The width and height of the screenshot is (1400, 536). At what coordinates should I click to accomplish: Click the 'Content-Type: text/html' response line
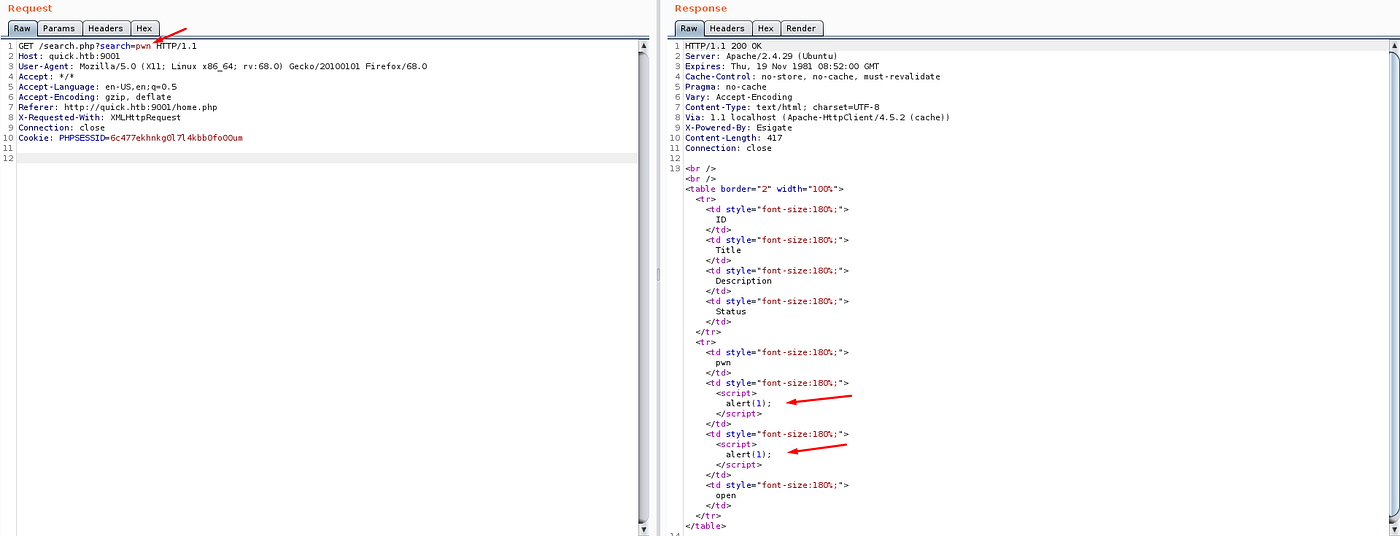point(782,107)
